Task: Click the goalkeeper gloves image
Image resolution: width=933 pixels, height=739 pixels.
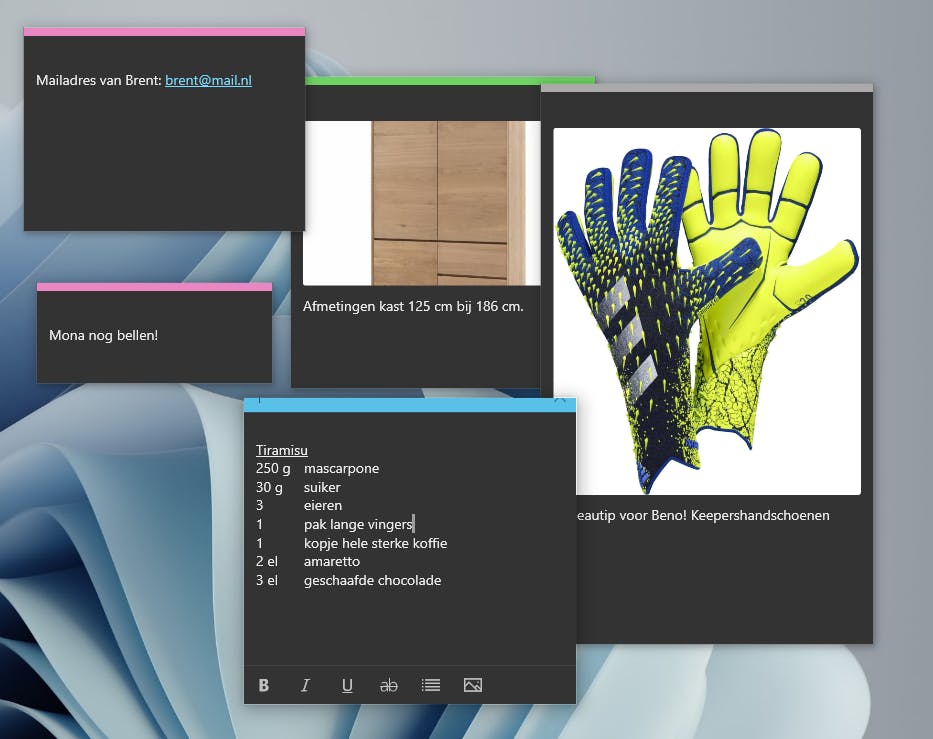Action: 707,311
